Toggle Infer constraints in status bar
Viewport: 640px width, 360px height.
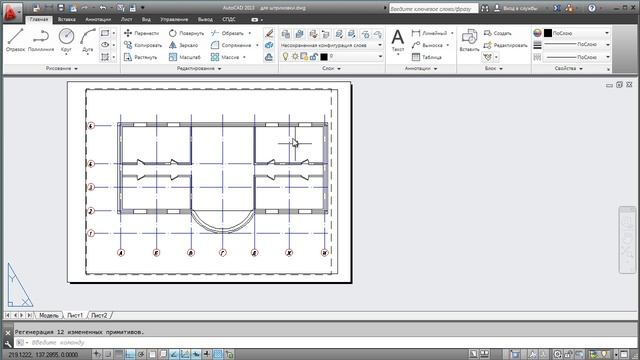click(x=97, y=354)
